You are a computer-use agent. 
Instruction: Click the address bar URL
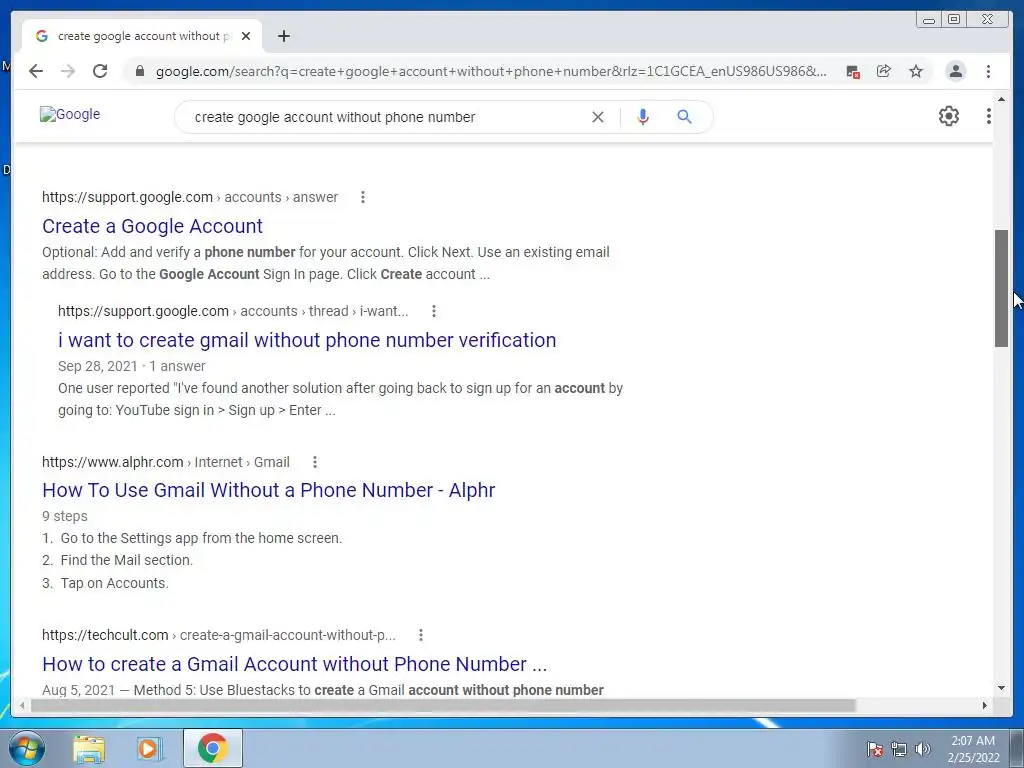(x=491, y=71)
